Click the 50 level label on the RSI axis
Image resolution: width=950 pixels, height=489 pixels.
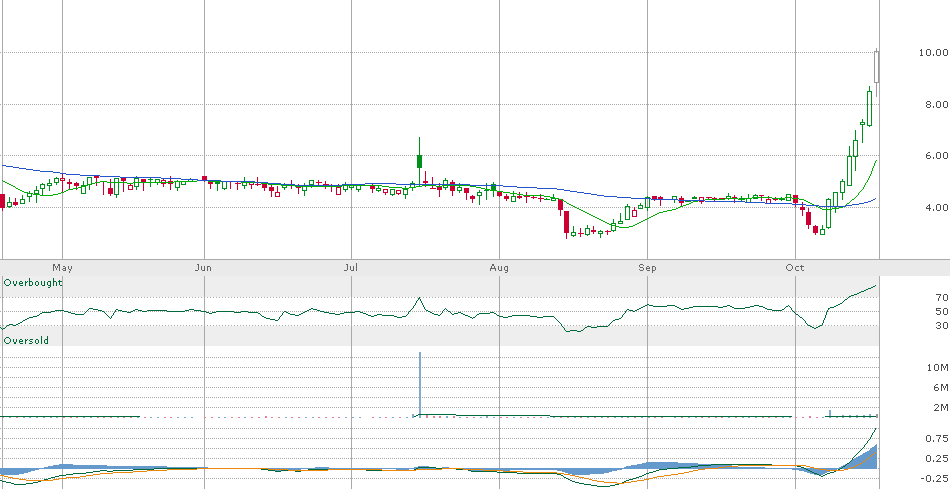click(x=942, y=311)
